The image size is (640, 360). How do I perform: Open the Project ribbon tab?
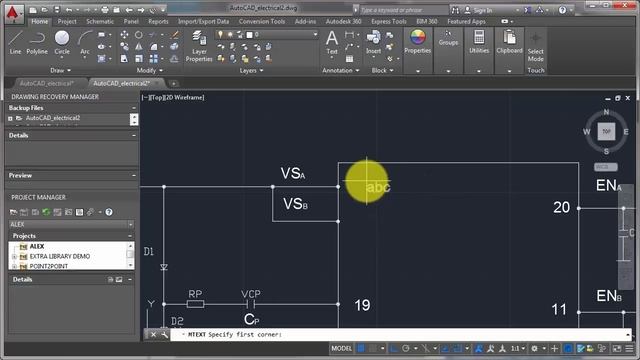pyautogui.click(x=67, y=21)
